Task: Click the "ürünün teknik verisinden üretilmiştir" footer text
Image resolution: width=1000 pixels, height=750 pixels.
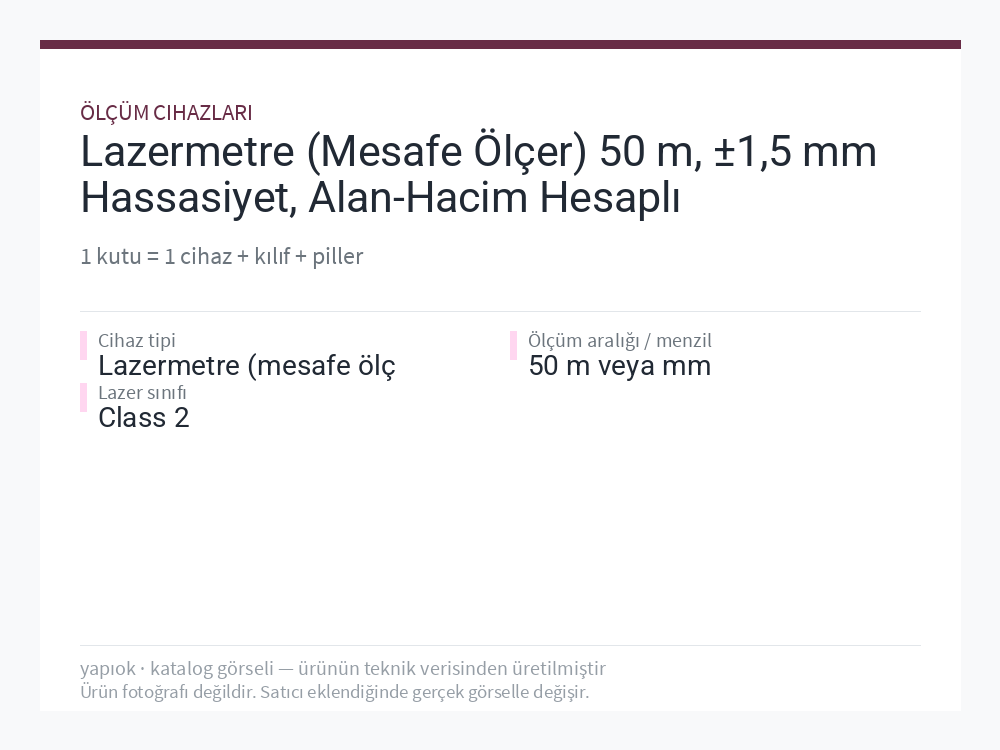Action: 452,668
